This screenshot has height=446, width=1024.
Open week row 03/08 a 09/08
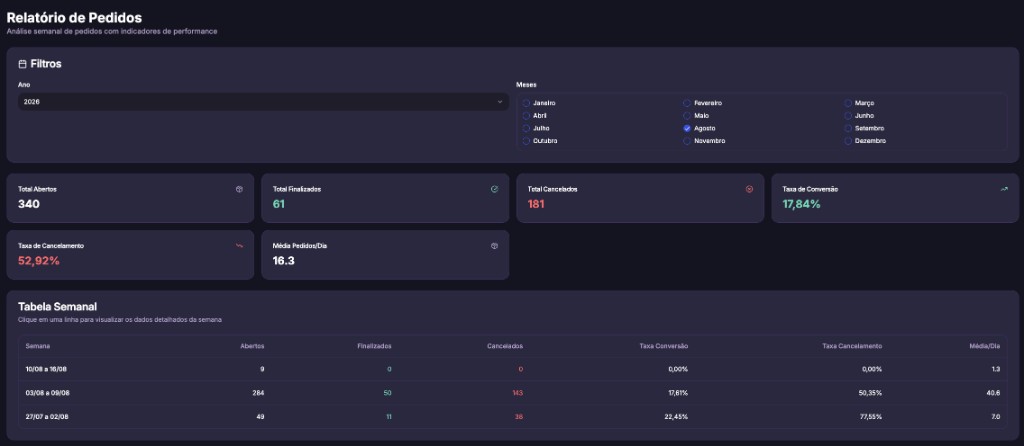pos(513,392)
